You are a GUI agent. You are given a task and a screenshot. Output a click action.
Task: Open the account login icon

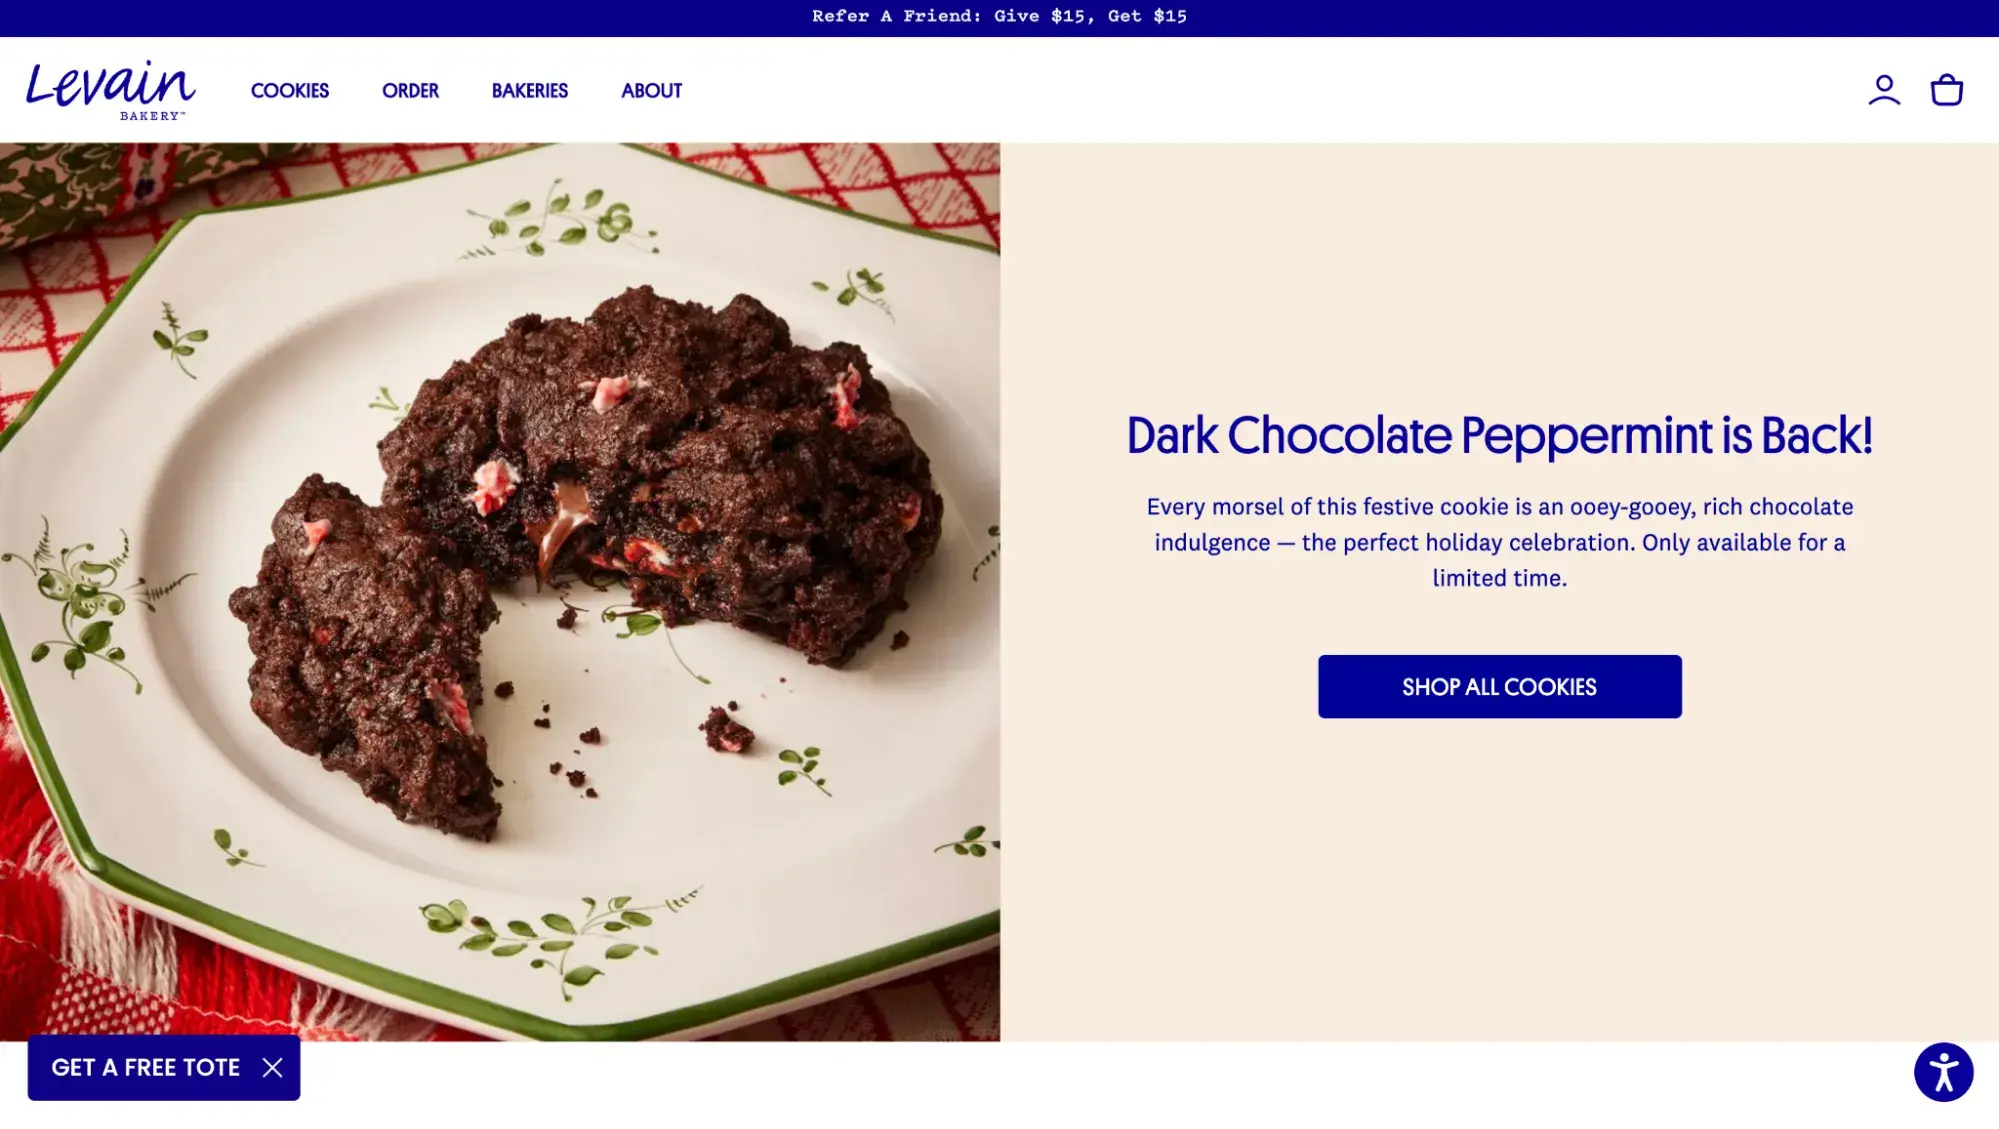pos(1884,90)
